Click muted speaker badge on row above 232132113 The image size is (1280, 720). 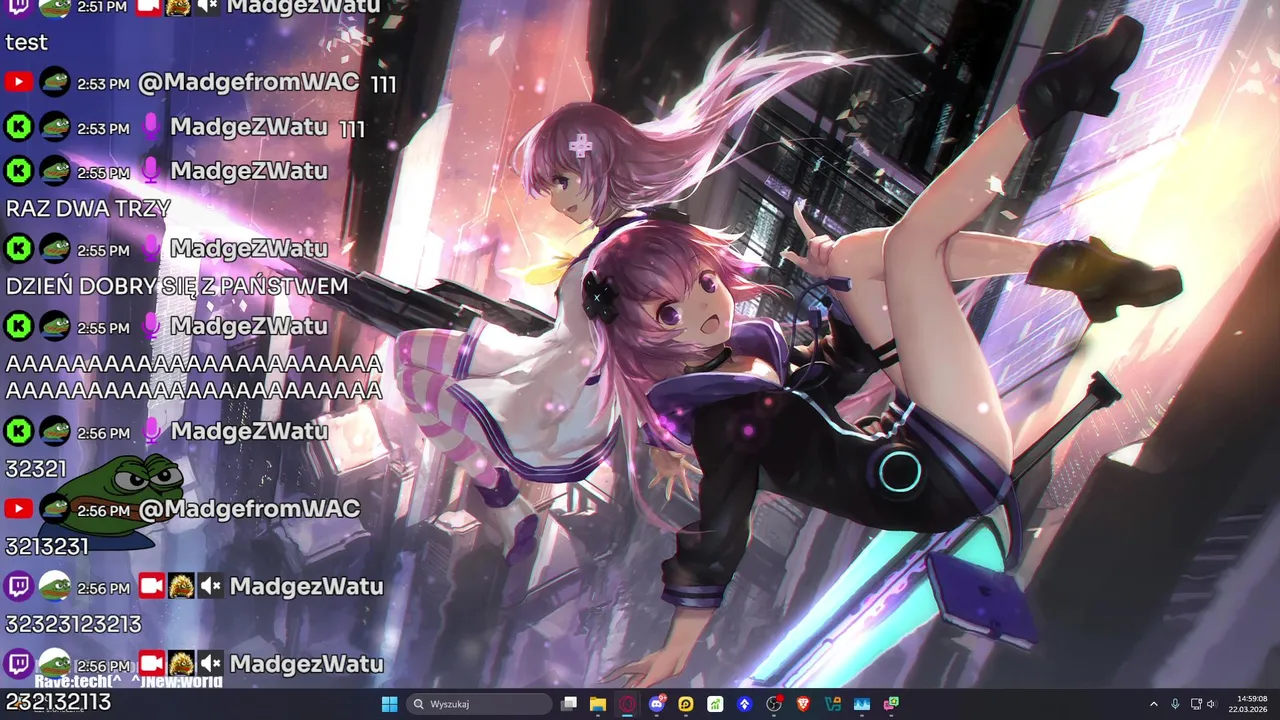click(209, 664)
